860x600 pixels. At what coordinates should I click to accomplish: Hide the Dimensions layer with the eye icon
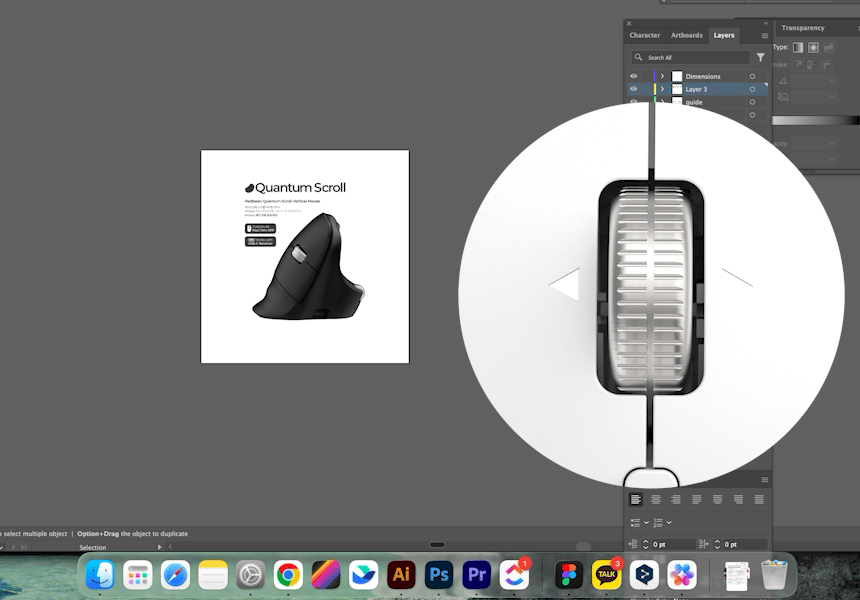633,76
